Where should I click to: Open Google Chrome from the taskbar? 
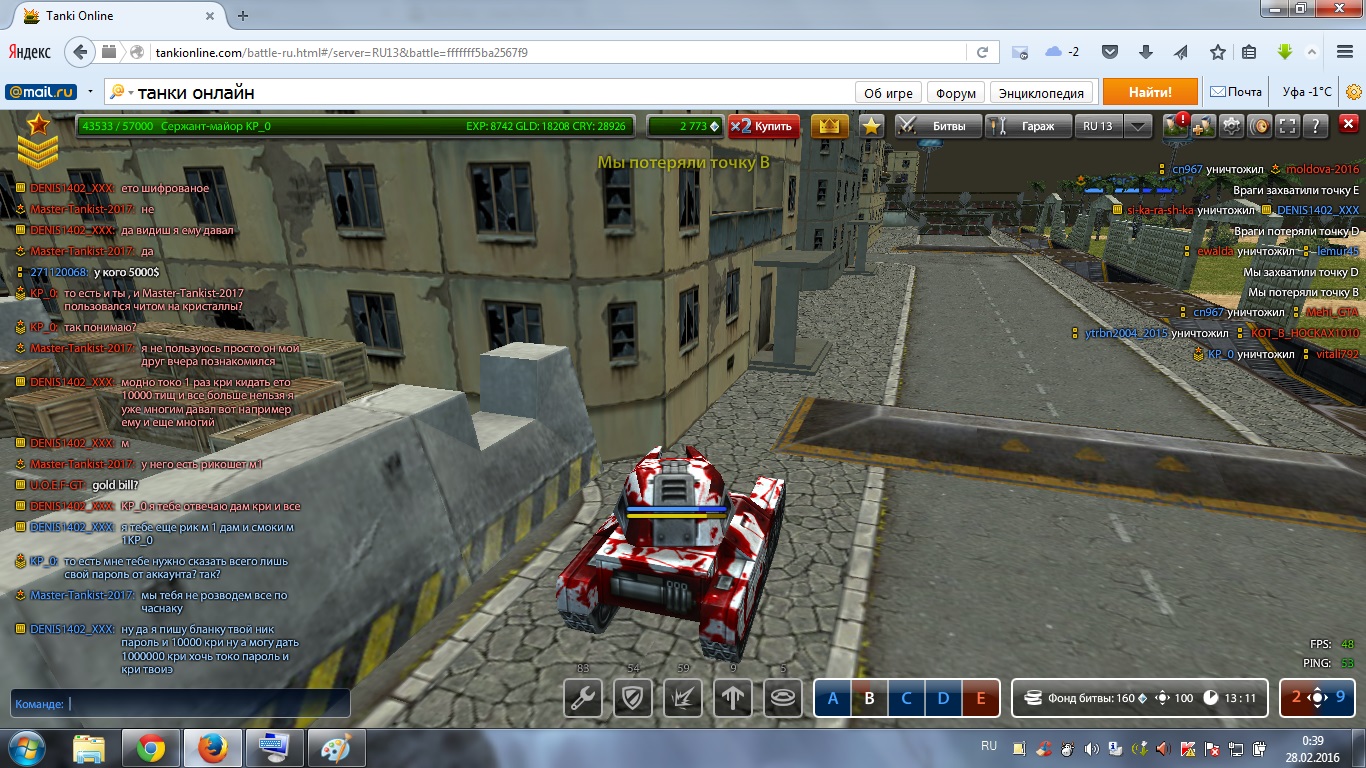151,748
